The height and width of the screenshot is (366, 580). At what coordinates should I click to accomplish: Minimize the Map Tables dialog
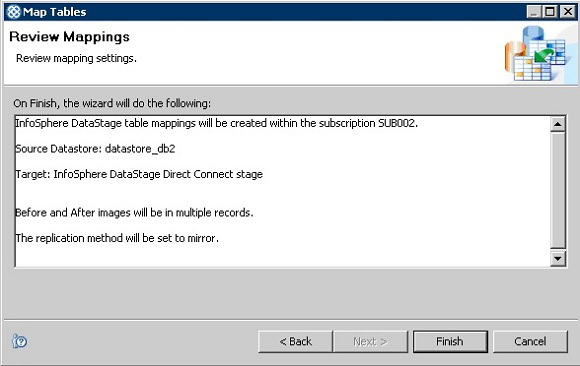[x=534, y=12]
